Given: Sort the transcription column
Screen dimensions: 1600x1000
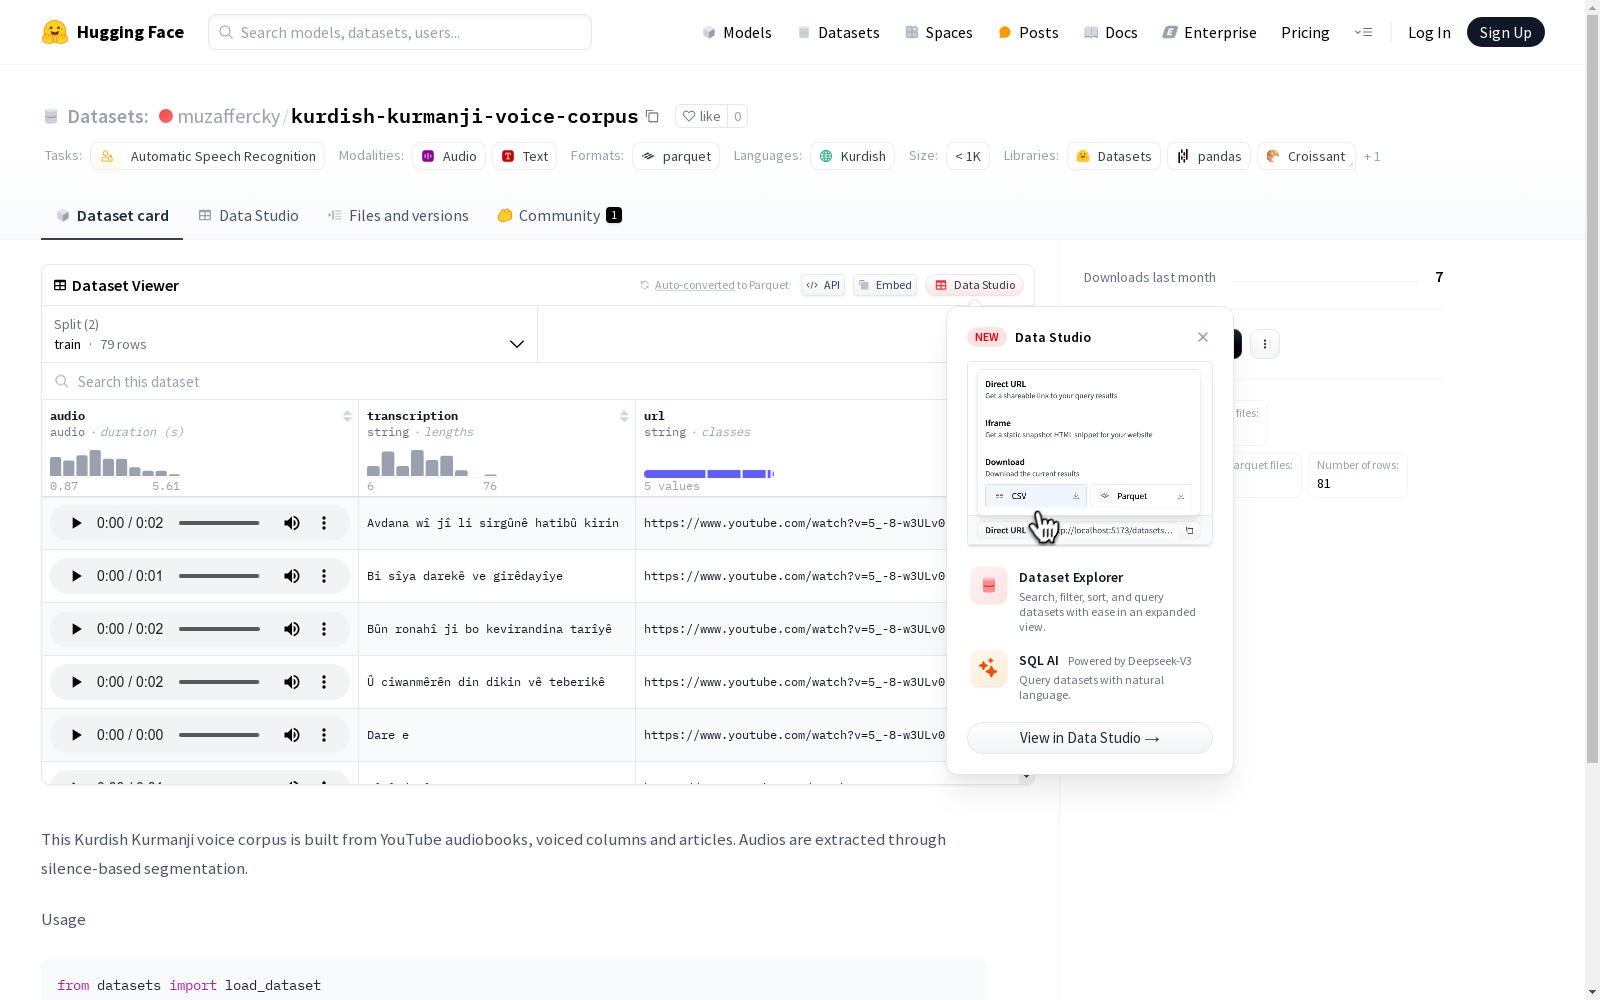Looking at the screenshot, I should pos(624,416).
